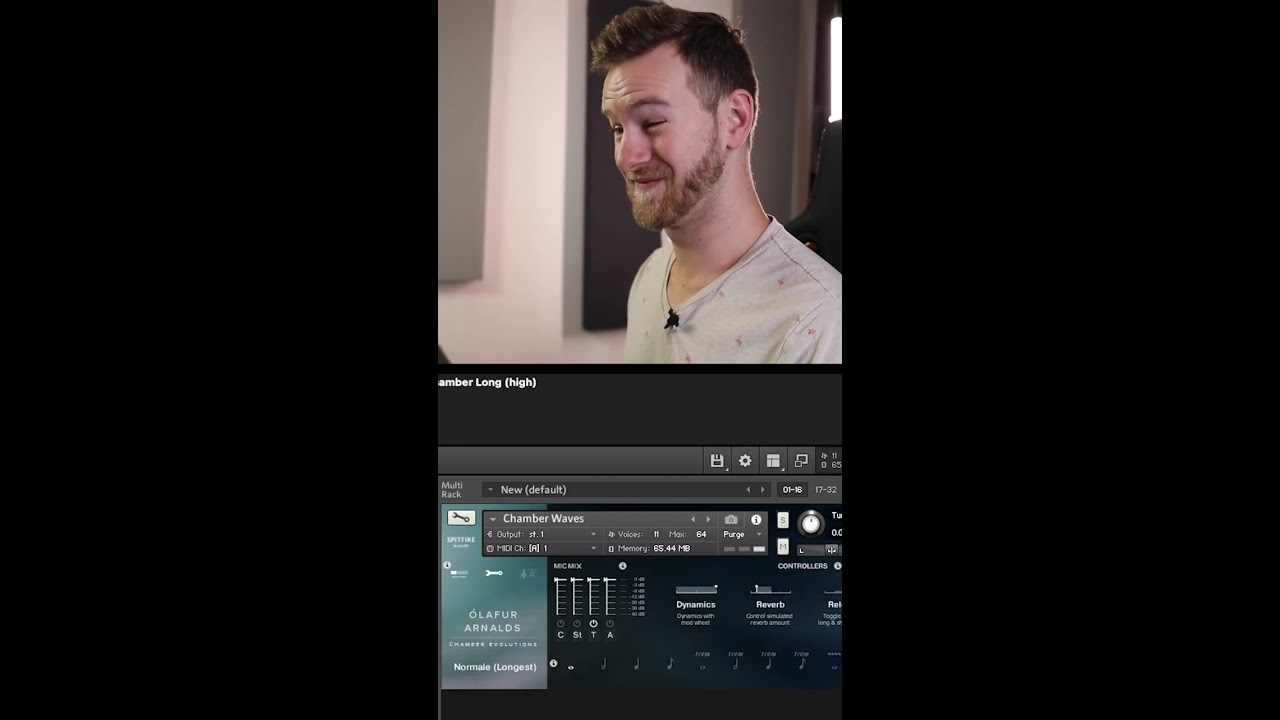Click the A mic label
The width and height of the screenshot is (1280, 720).
point(610,635)
